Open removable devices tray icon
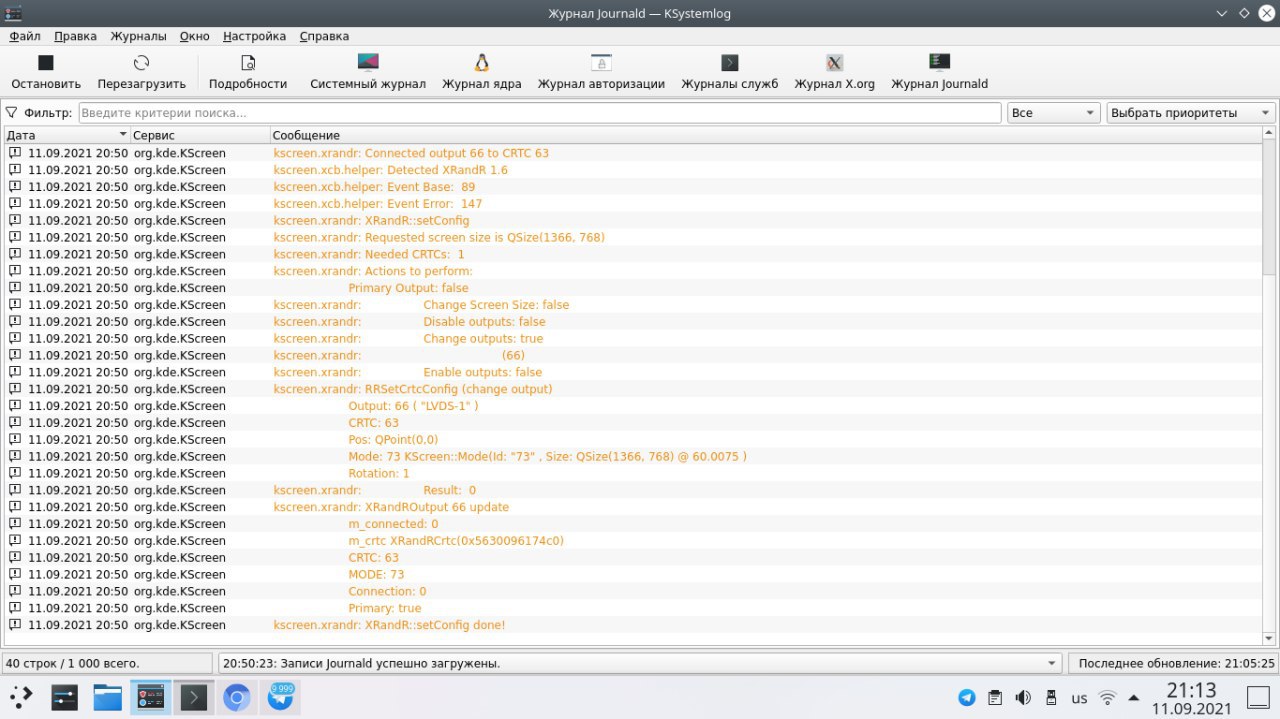 click(x=1051, y=698)
